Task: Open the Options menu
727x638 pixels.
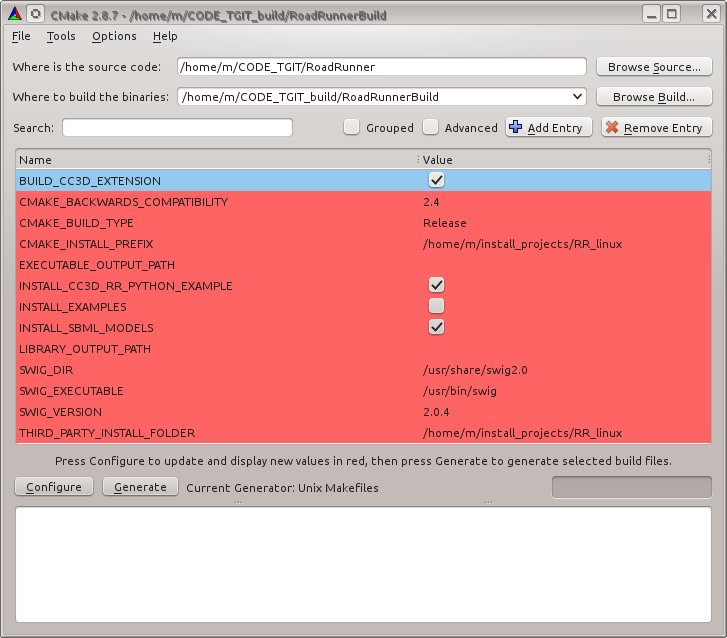Action: (114, 36)
